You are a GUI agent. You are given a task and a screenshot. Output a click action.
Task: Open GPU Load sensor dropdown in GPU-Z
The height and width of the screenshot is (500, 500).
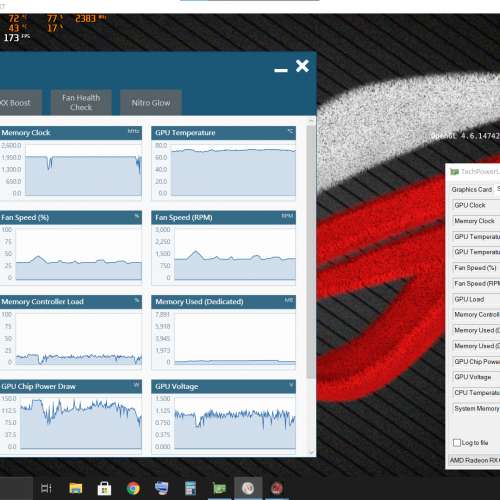(476, 299)
